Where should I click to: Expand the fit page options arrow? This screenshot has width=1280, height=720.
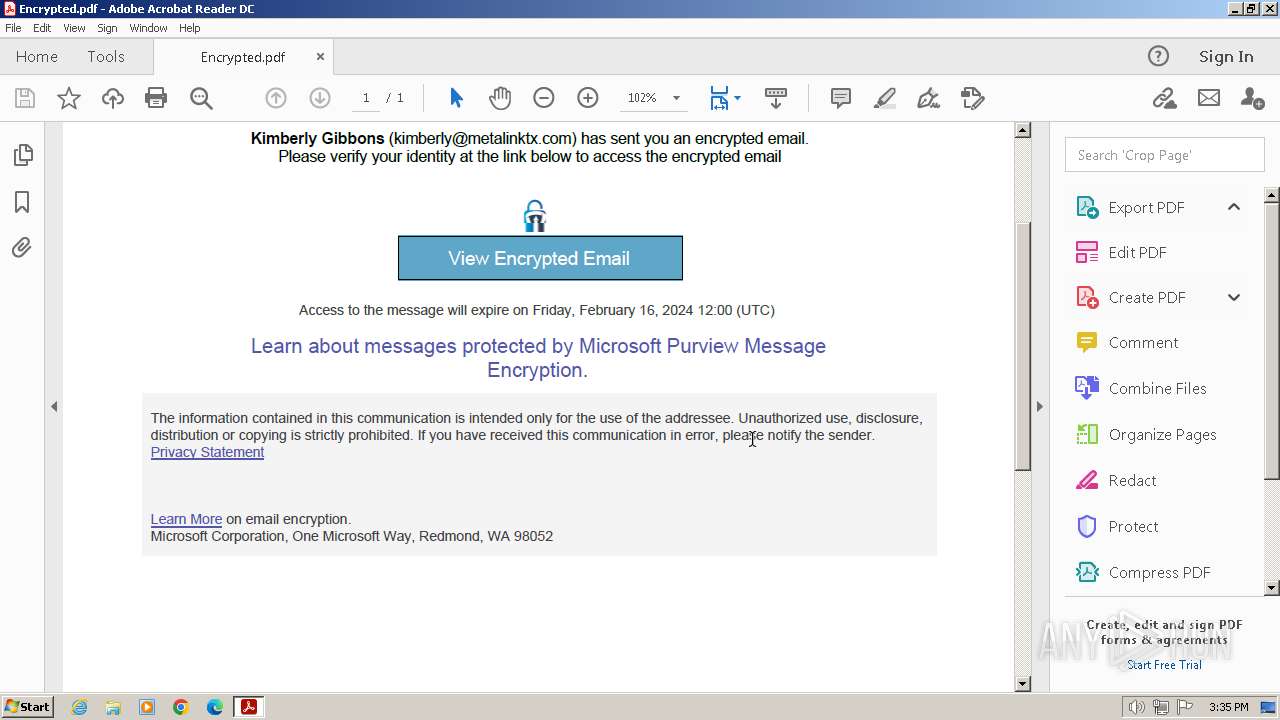click(738, 98)
